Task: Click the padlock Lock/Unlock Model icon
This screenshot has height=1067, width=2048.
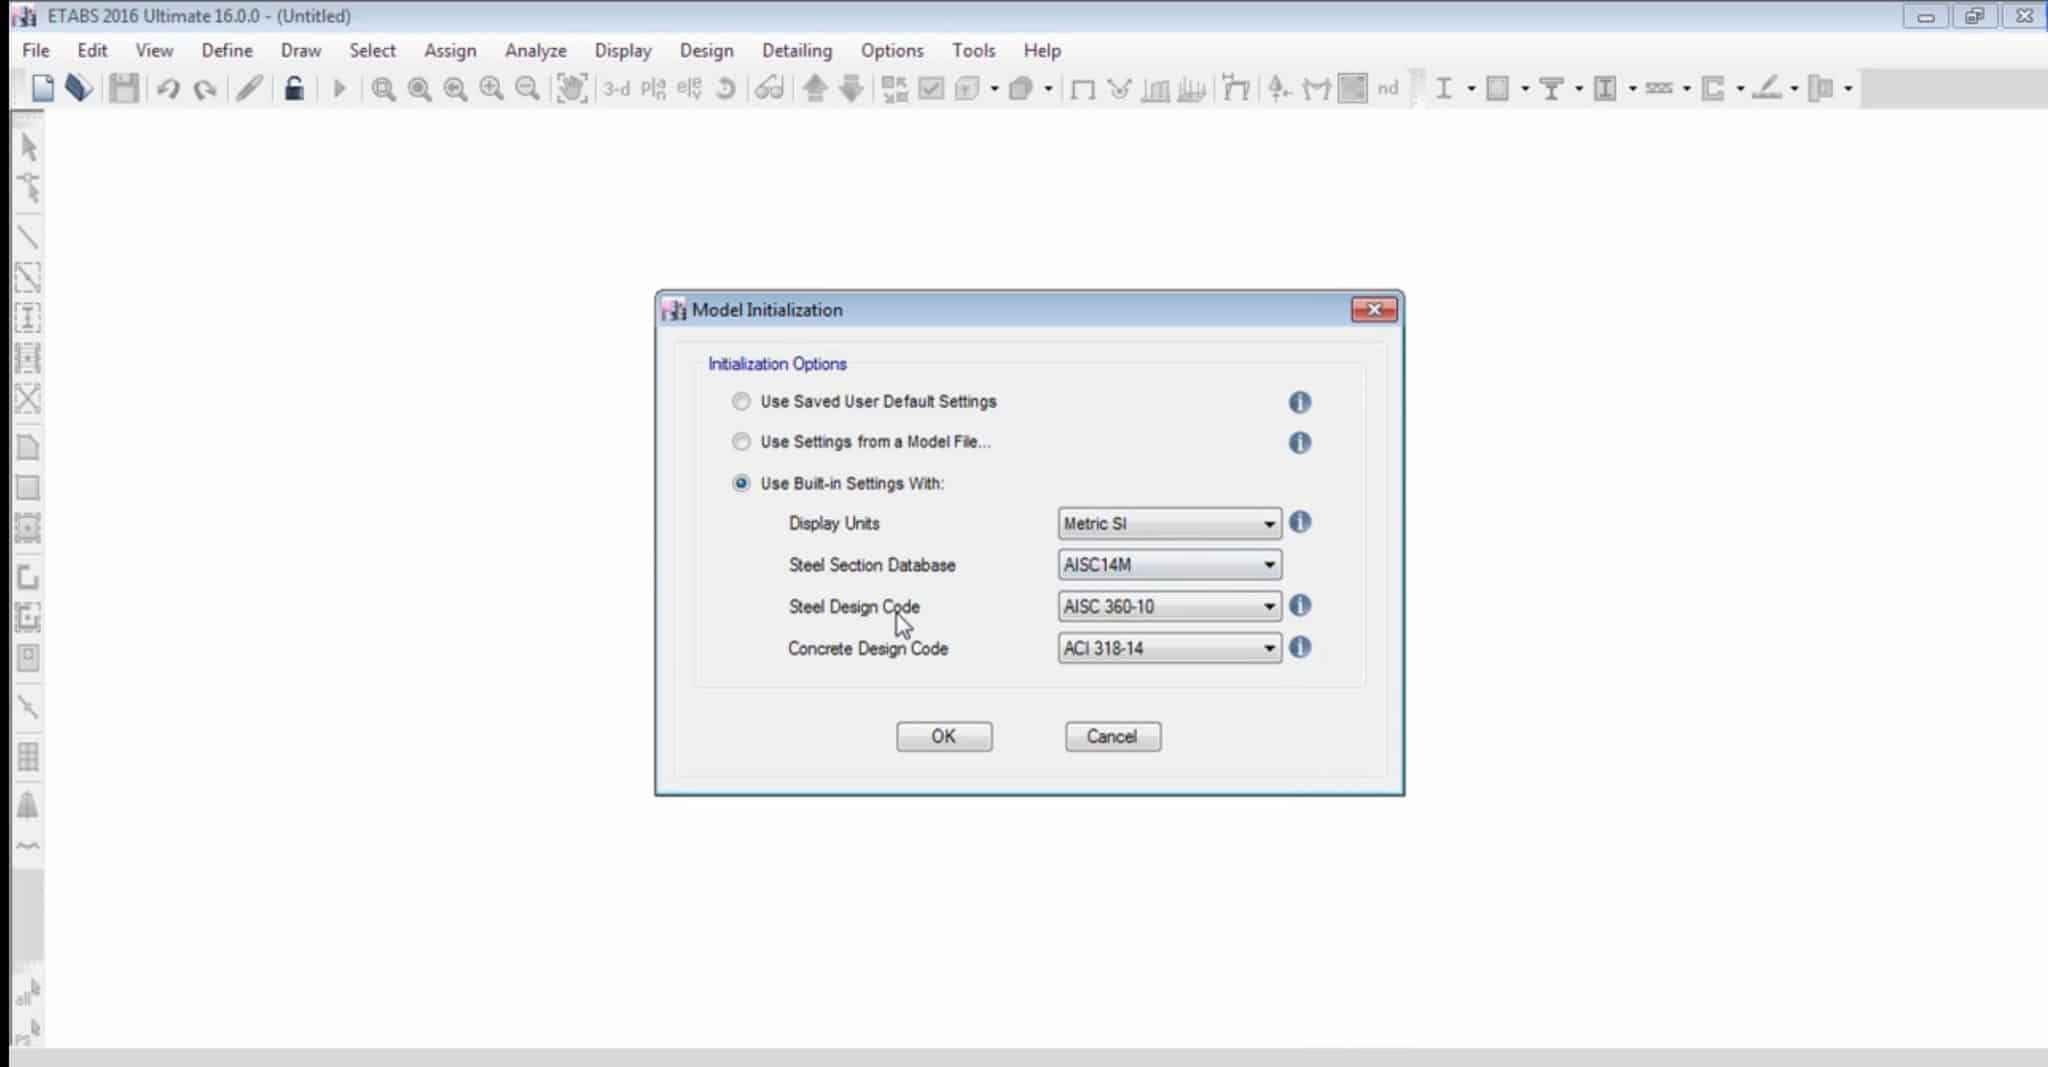Action: point(293,89)
